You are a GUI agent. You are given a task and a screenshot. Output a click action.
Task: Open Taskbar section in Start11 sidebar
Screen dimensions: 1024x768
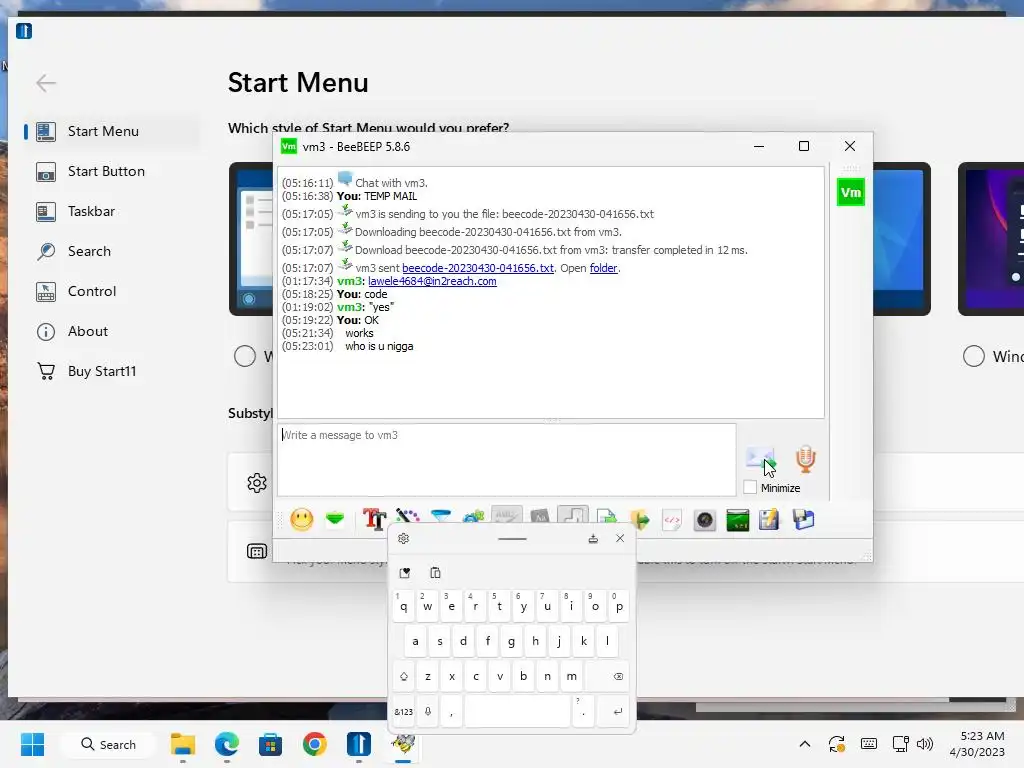tap(111, 211)
